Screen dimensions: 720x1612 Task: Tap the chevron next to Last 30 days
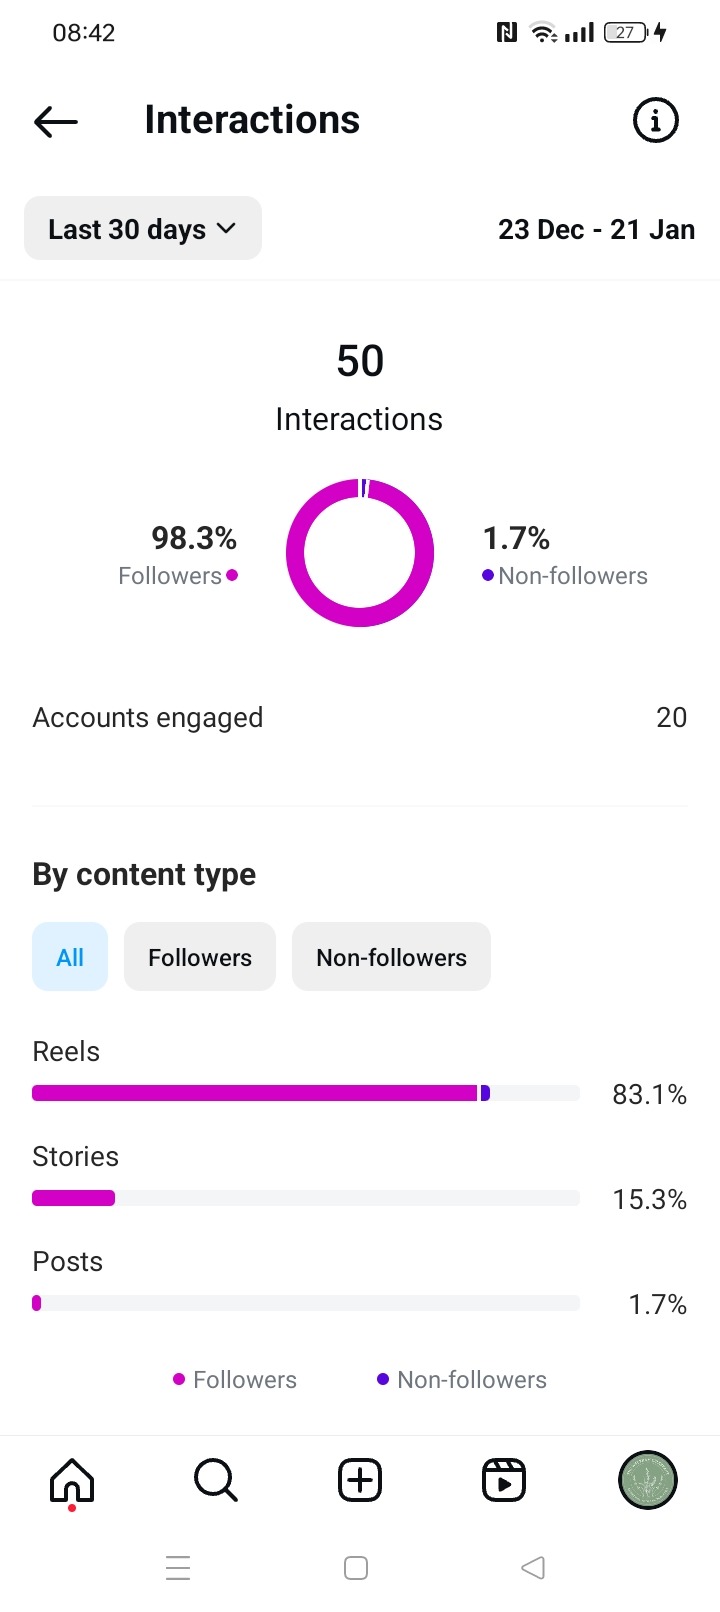coord(227,229)
